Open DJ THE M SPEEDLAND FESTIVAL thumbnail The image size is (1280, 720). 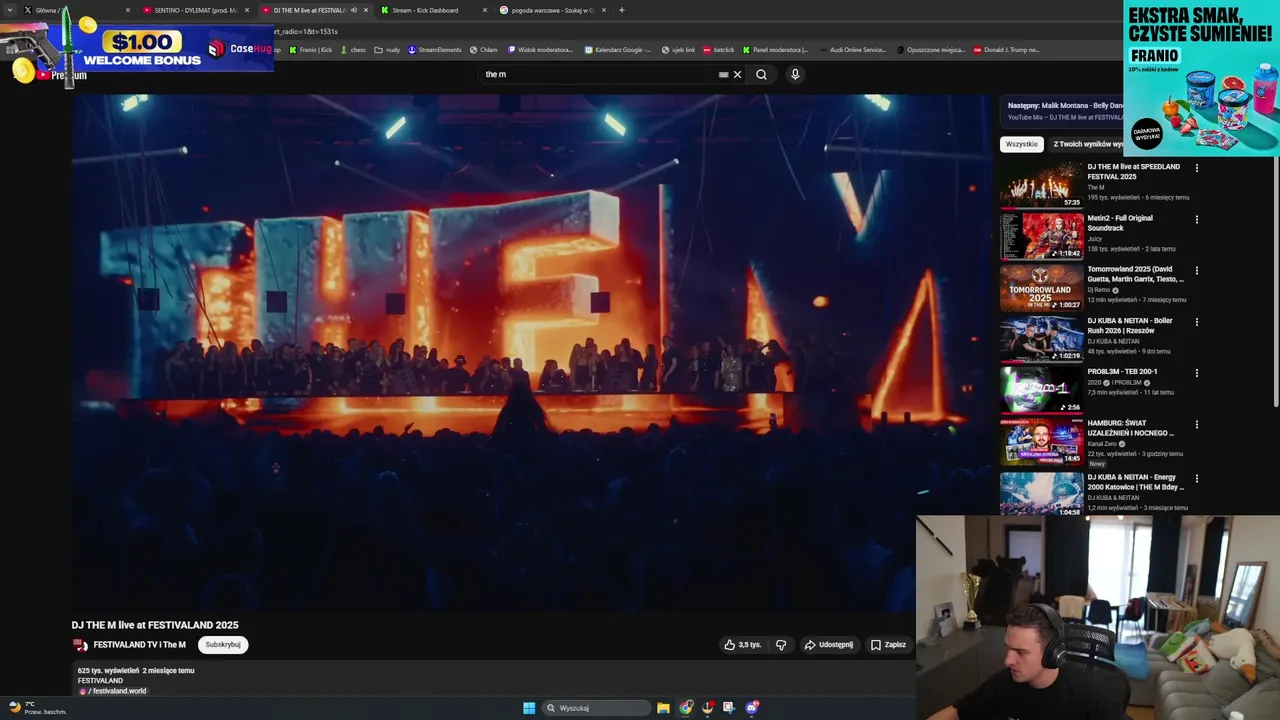click(x=1041, y=184)
